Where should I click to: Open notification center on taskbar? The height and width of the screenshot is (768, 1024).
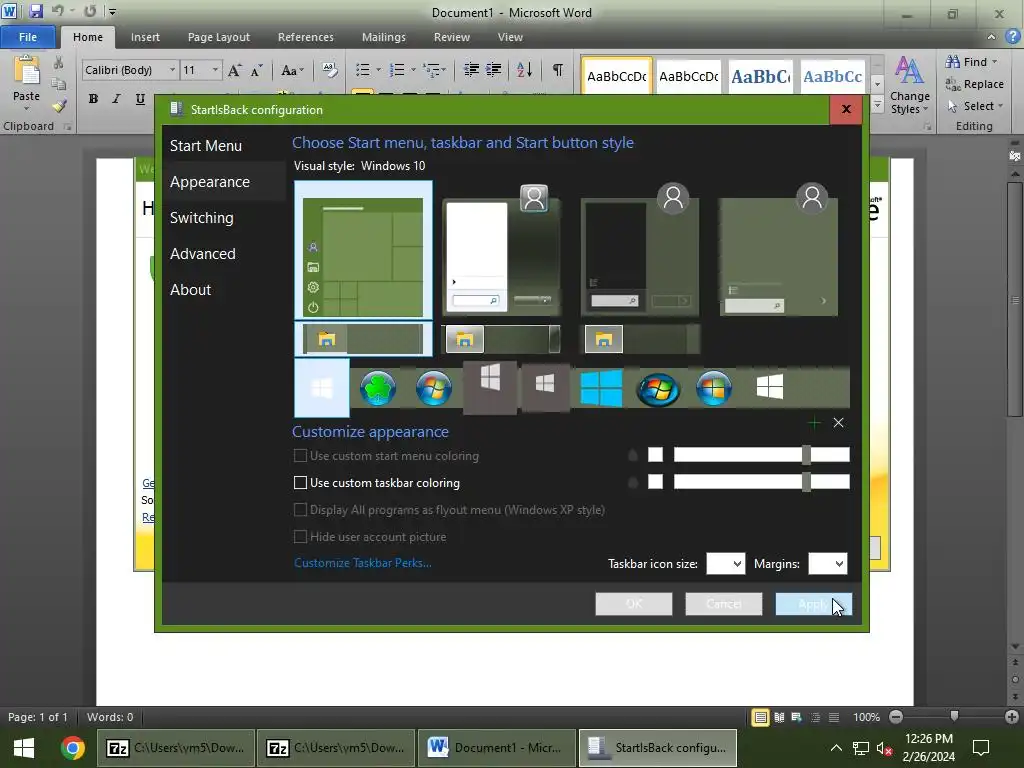(980, 748)
